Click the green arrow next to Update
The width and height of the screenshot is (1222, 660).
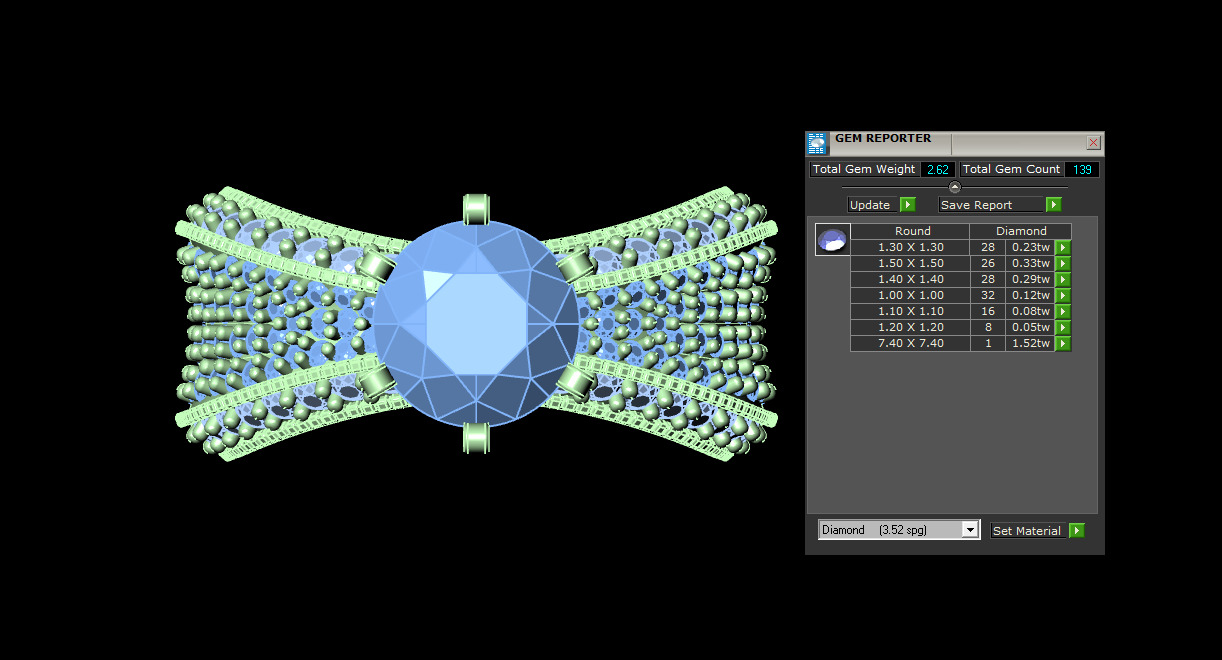tap(907, 205)
